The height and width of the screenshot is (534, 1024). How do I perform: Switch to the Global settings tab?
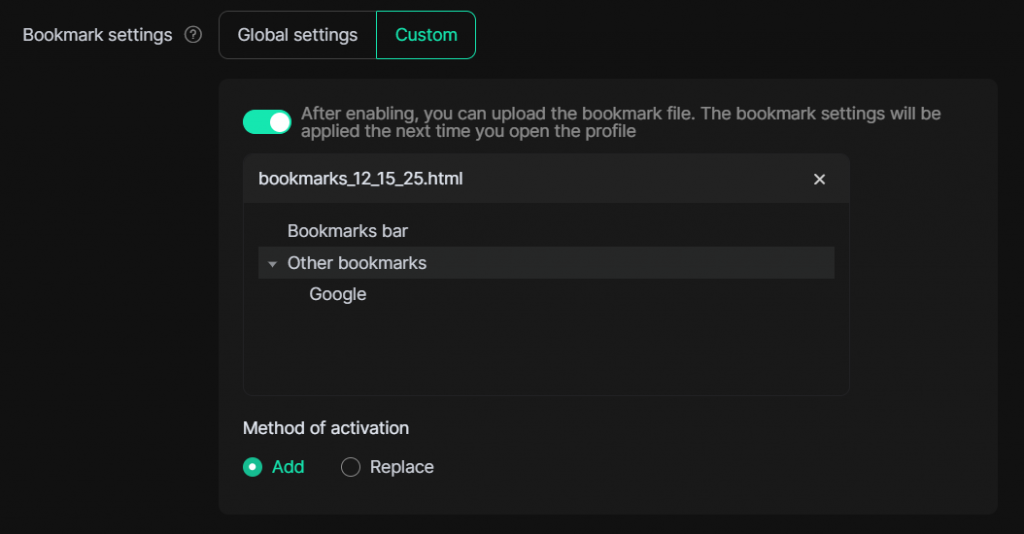[297, 35]
